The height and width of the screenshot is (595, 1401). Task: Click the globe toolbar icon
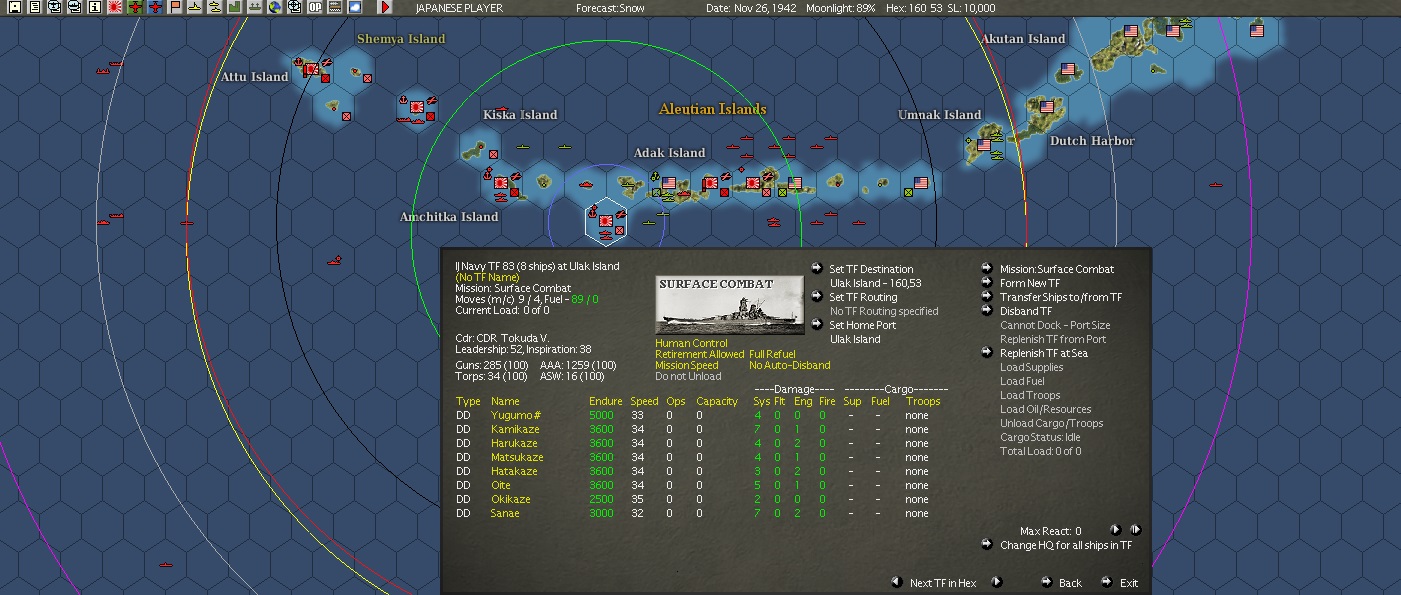(x=274, y=7)
